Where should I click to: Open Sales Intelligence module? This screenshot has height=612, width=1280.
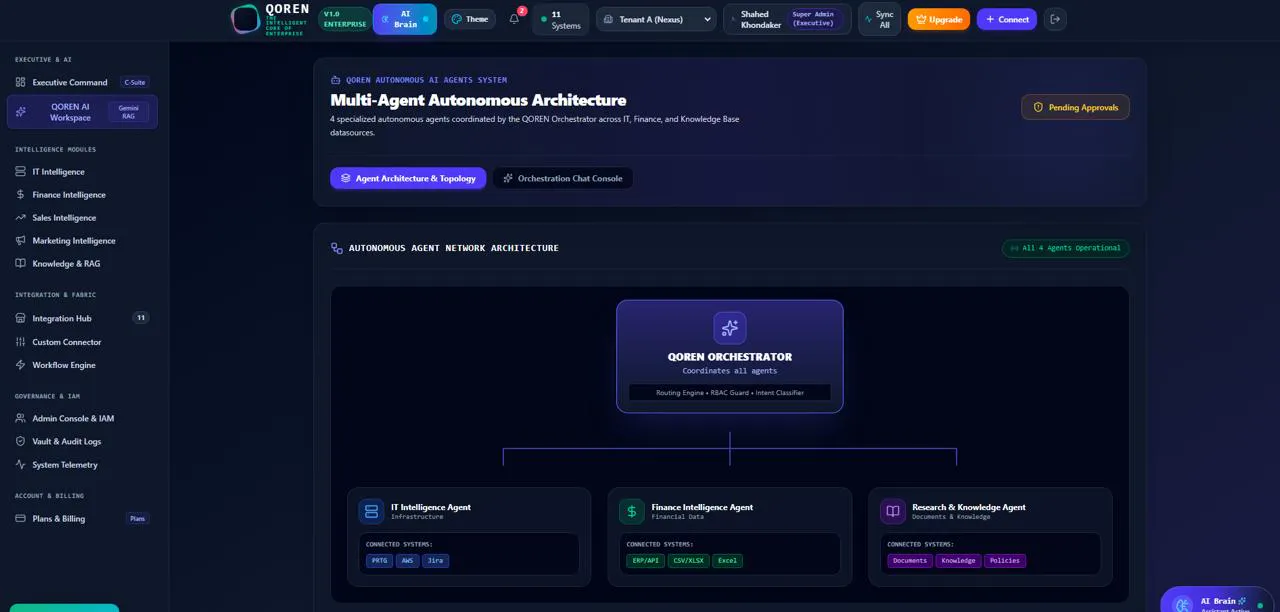pos(82,218)
